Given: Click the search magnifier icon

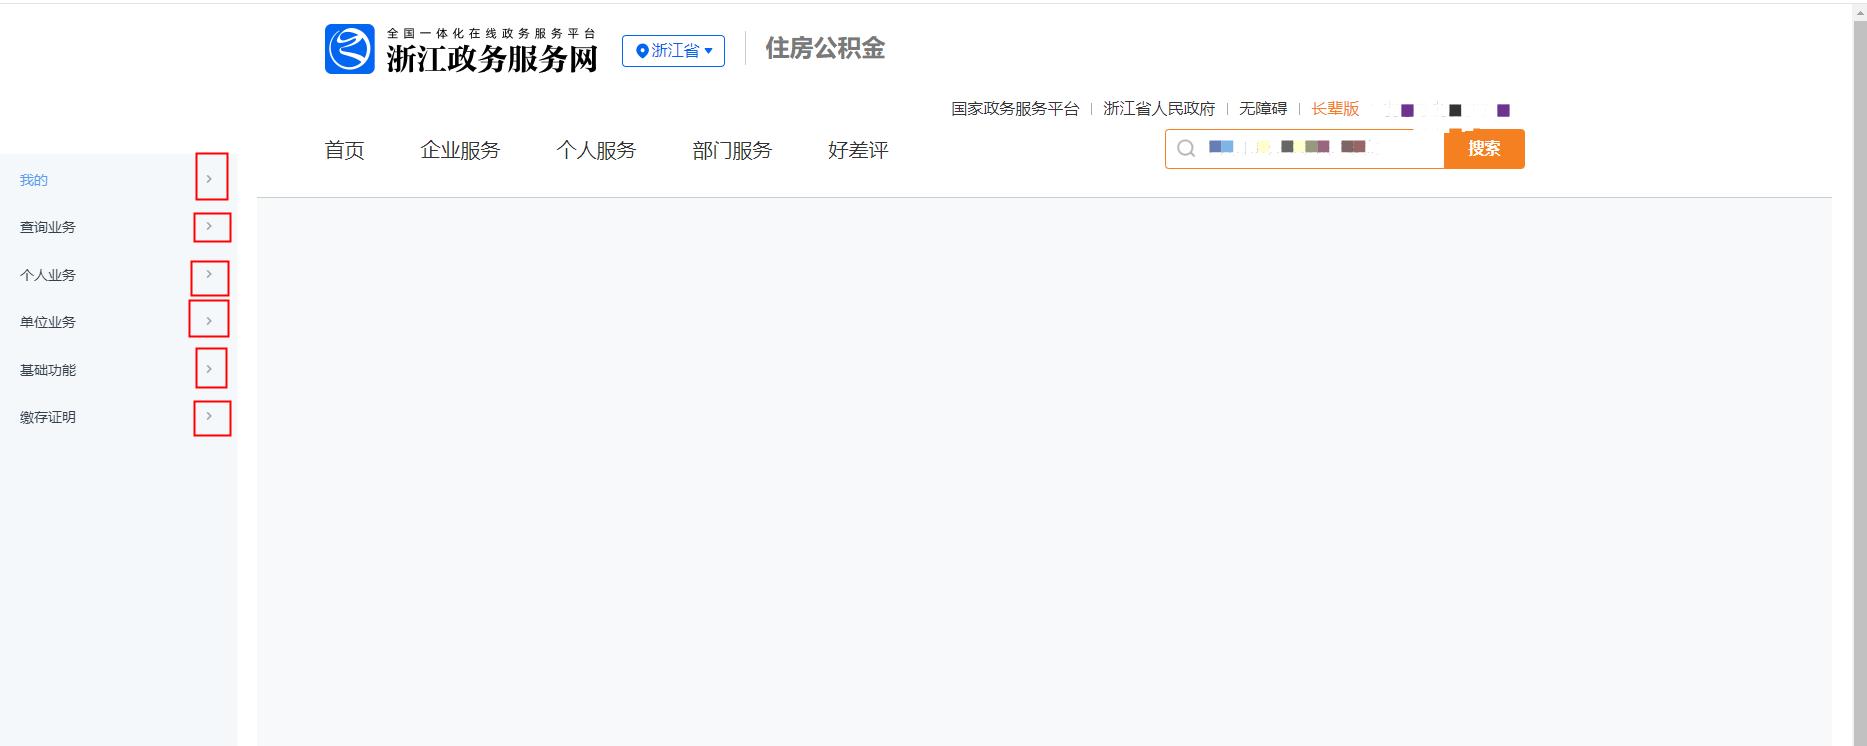Looking at the screenshot, I should [1186, 149].
